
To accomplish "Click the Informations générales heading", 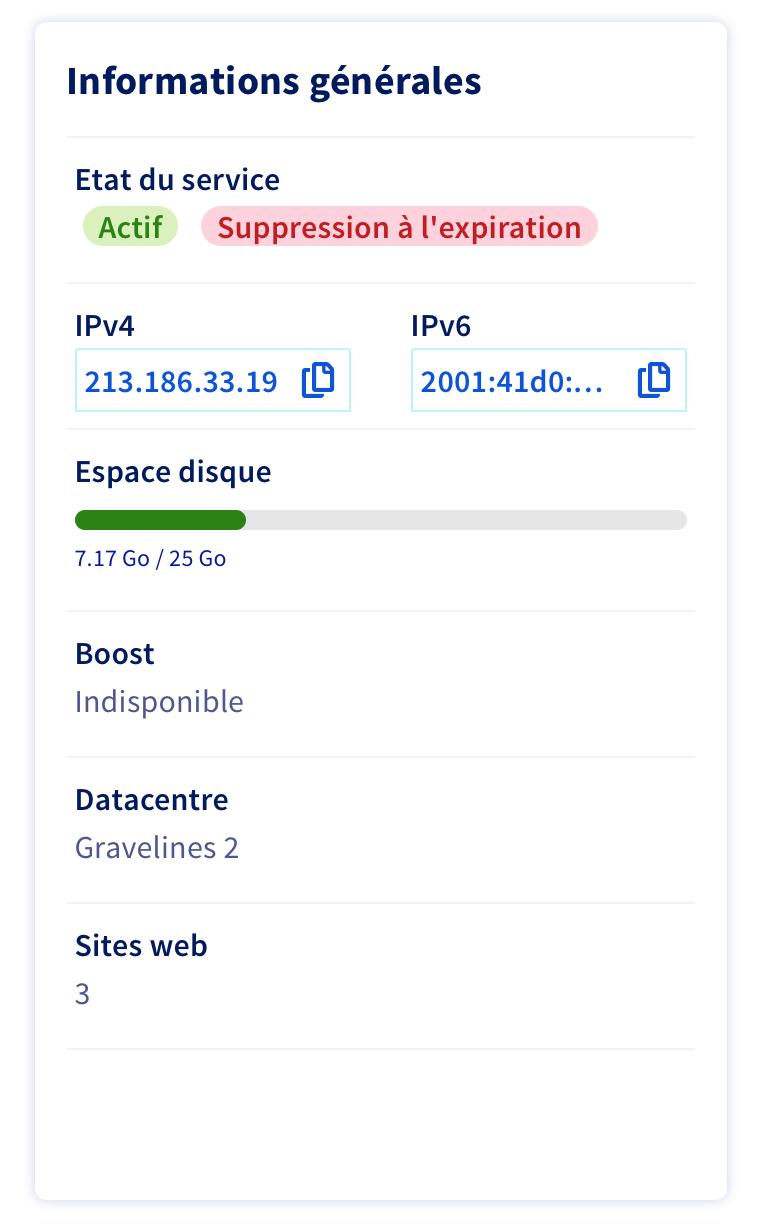I will (x=274, y=81).
